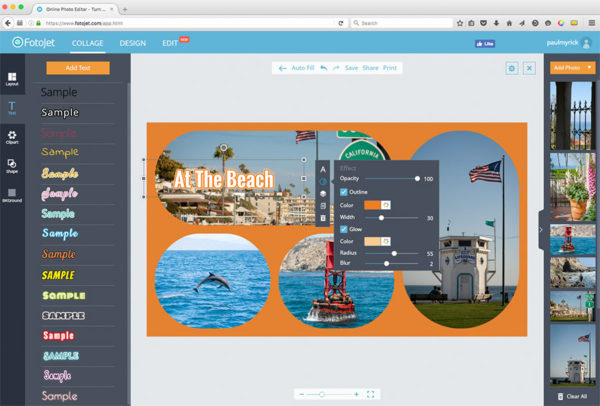600x406 pixels.
Task: Click the Outline Width slider handle
Action: 381,218
